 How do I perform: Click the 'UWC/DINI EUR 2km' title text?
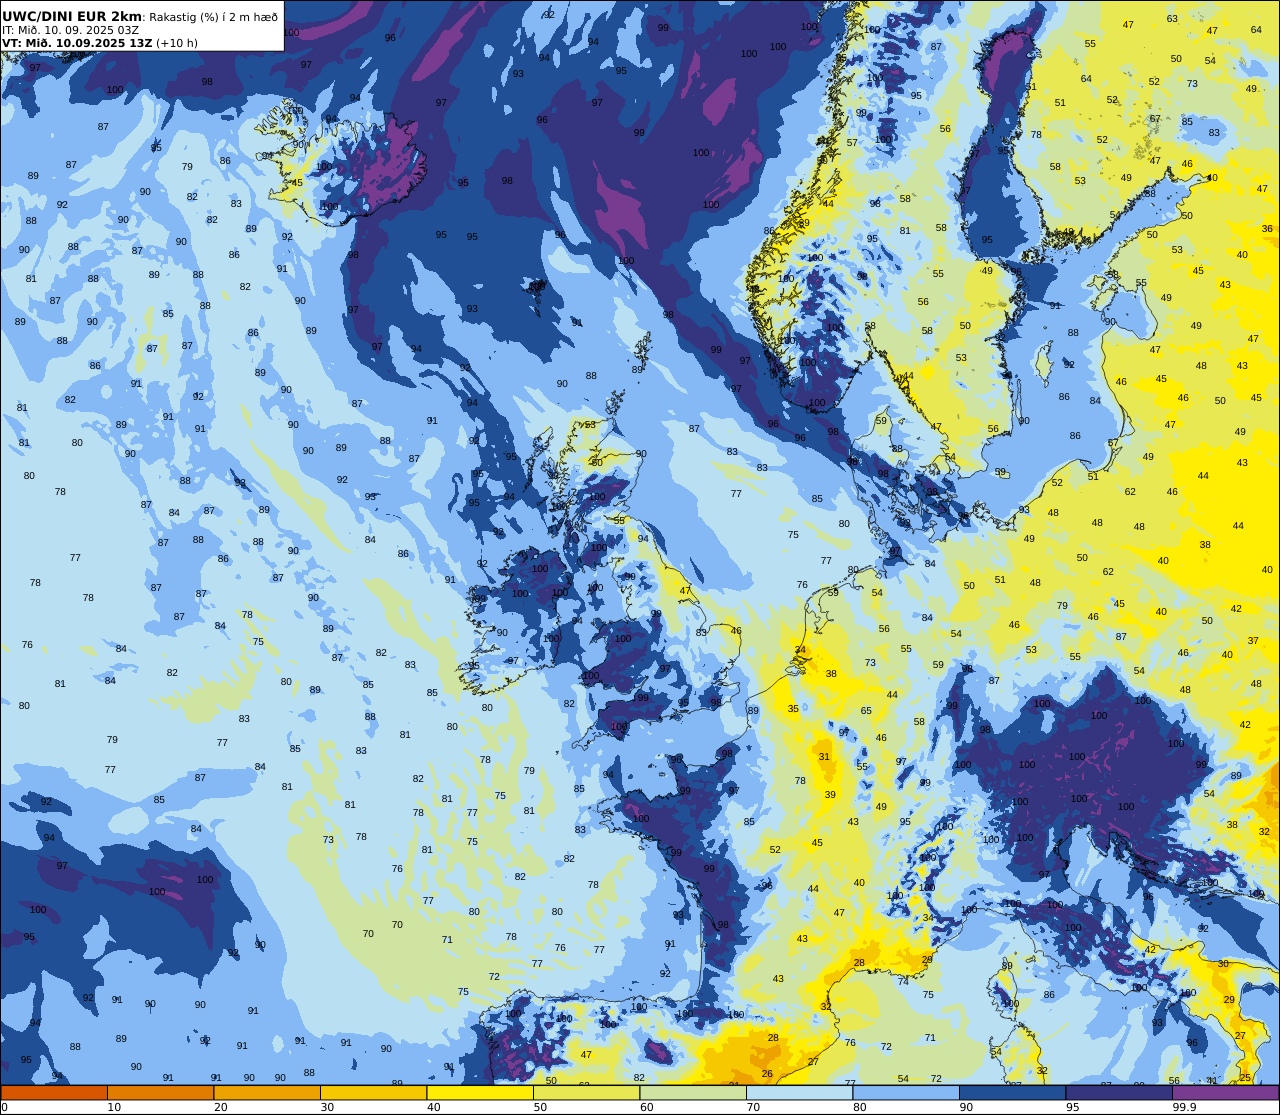click(72, 16)
